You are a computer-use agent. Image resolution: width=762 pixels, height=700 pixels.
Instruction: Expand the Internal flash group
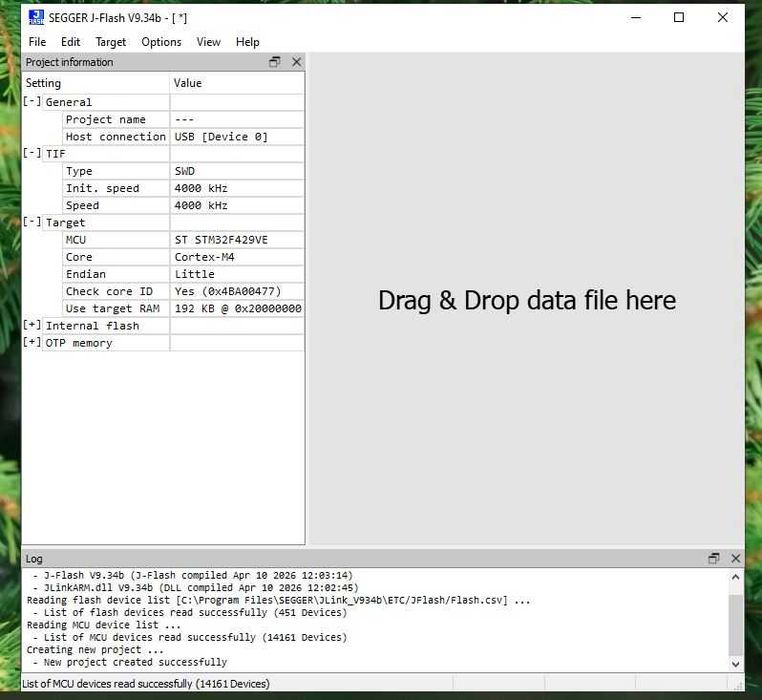click(x=32, y=325)
